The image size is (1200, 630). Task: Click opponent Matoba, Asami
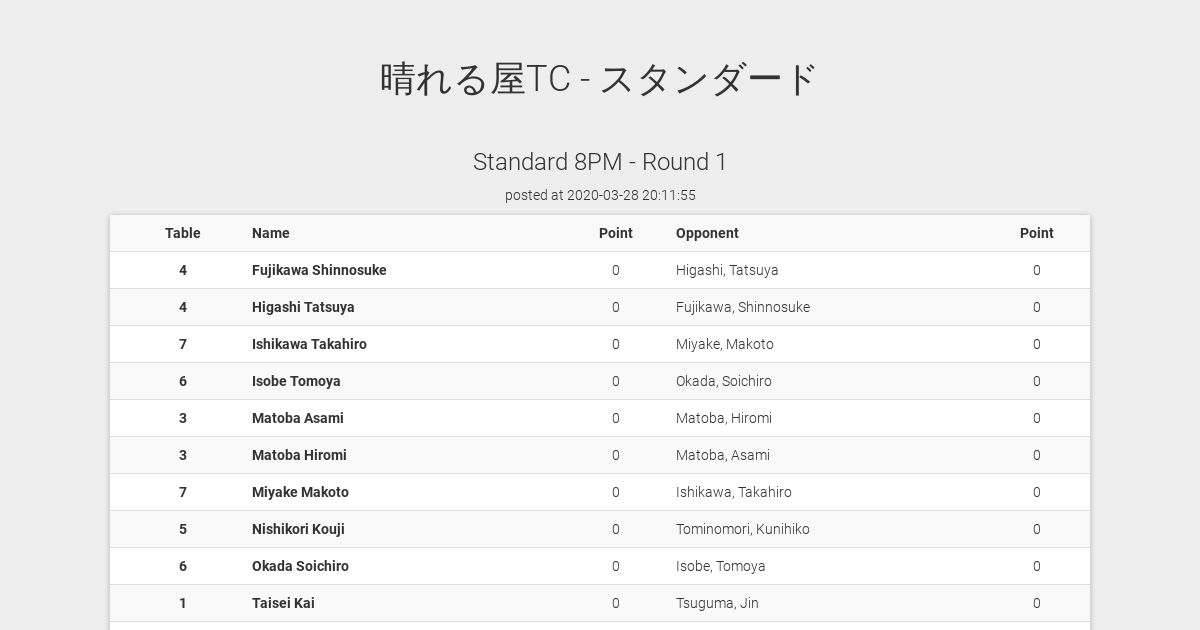point(723,455)
